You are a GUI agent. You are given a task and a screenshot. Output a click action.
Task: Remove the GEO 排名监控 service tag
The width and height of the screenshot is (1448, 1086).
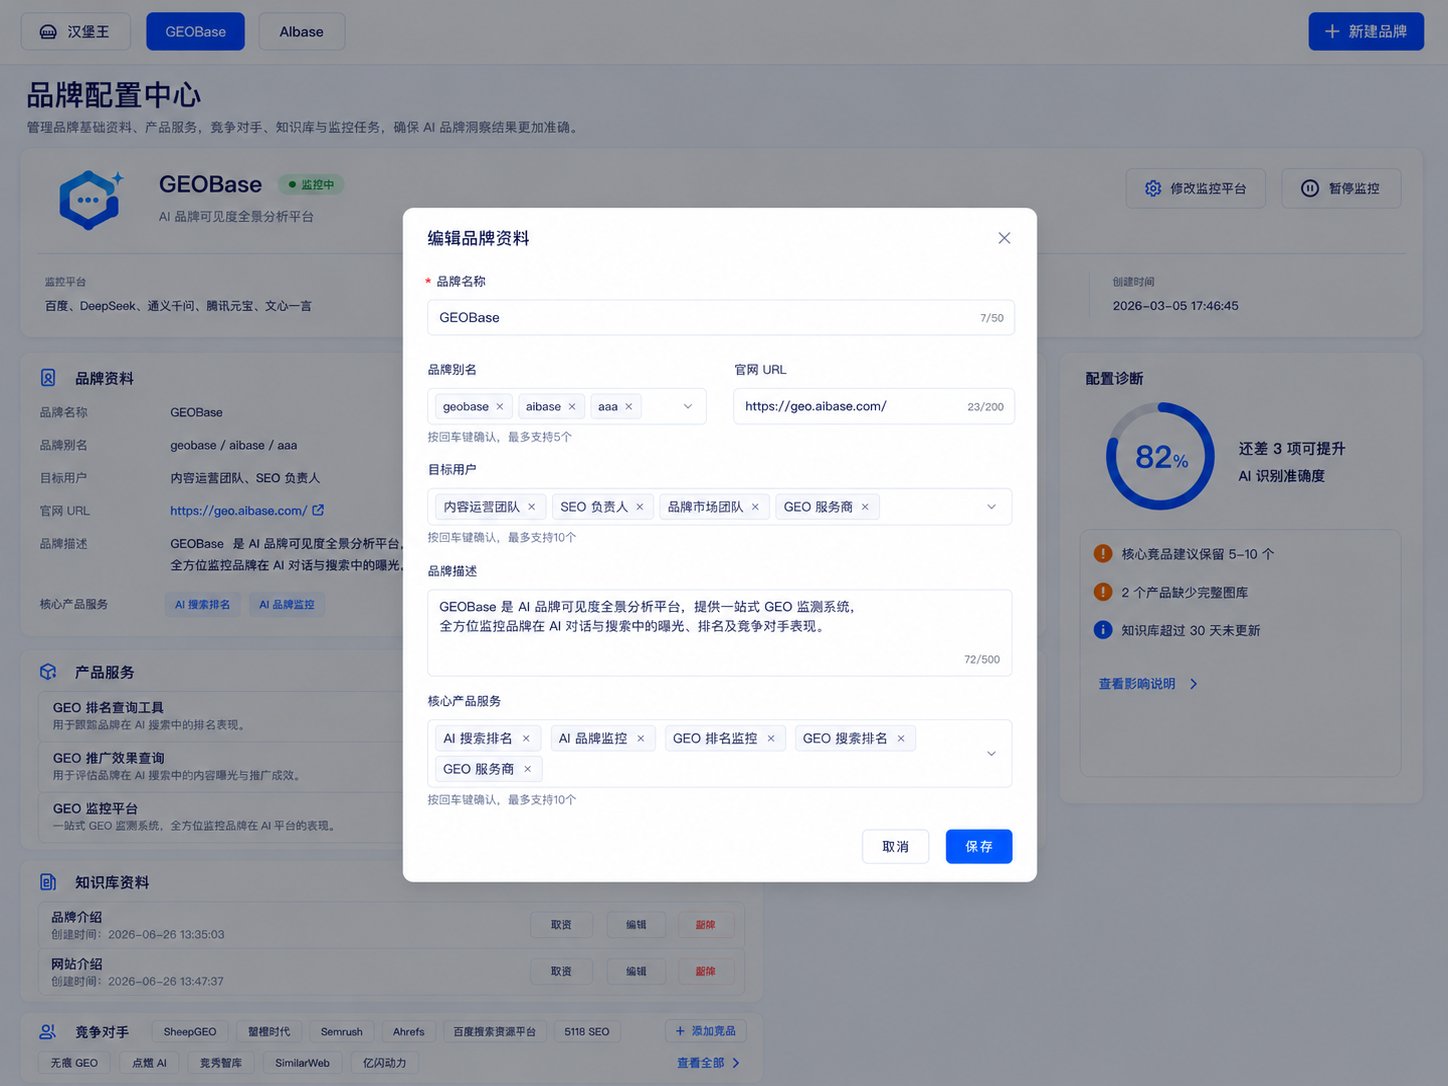point(771,739)
